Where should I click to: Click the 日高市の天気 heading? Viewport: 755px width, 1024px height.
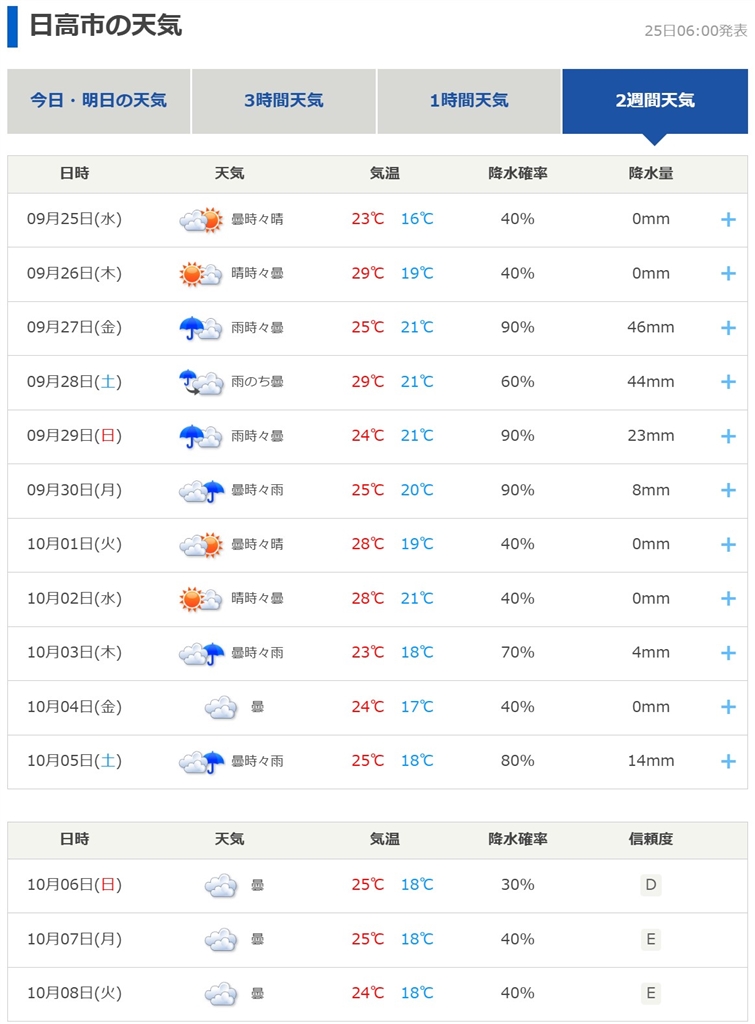(105, 26)
